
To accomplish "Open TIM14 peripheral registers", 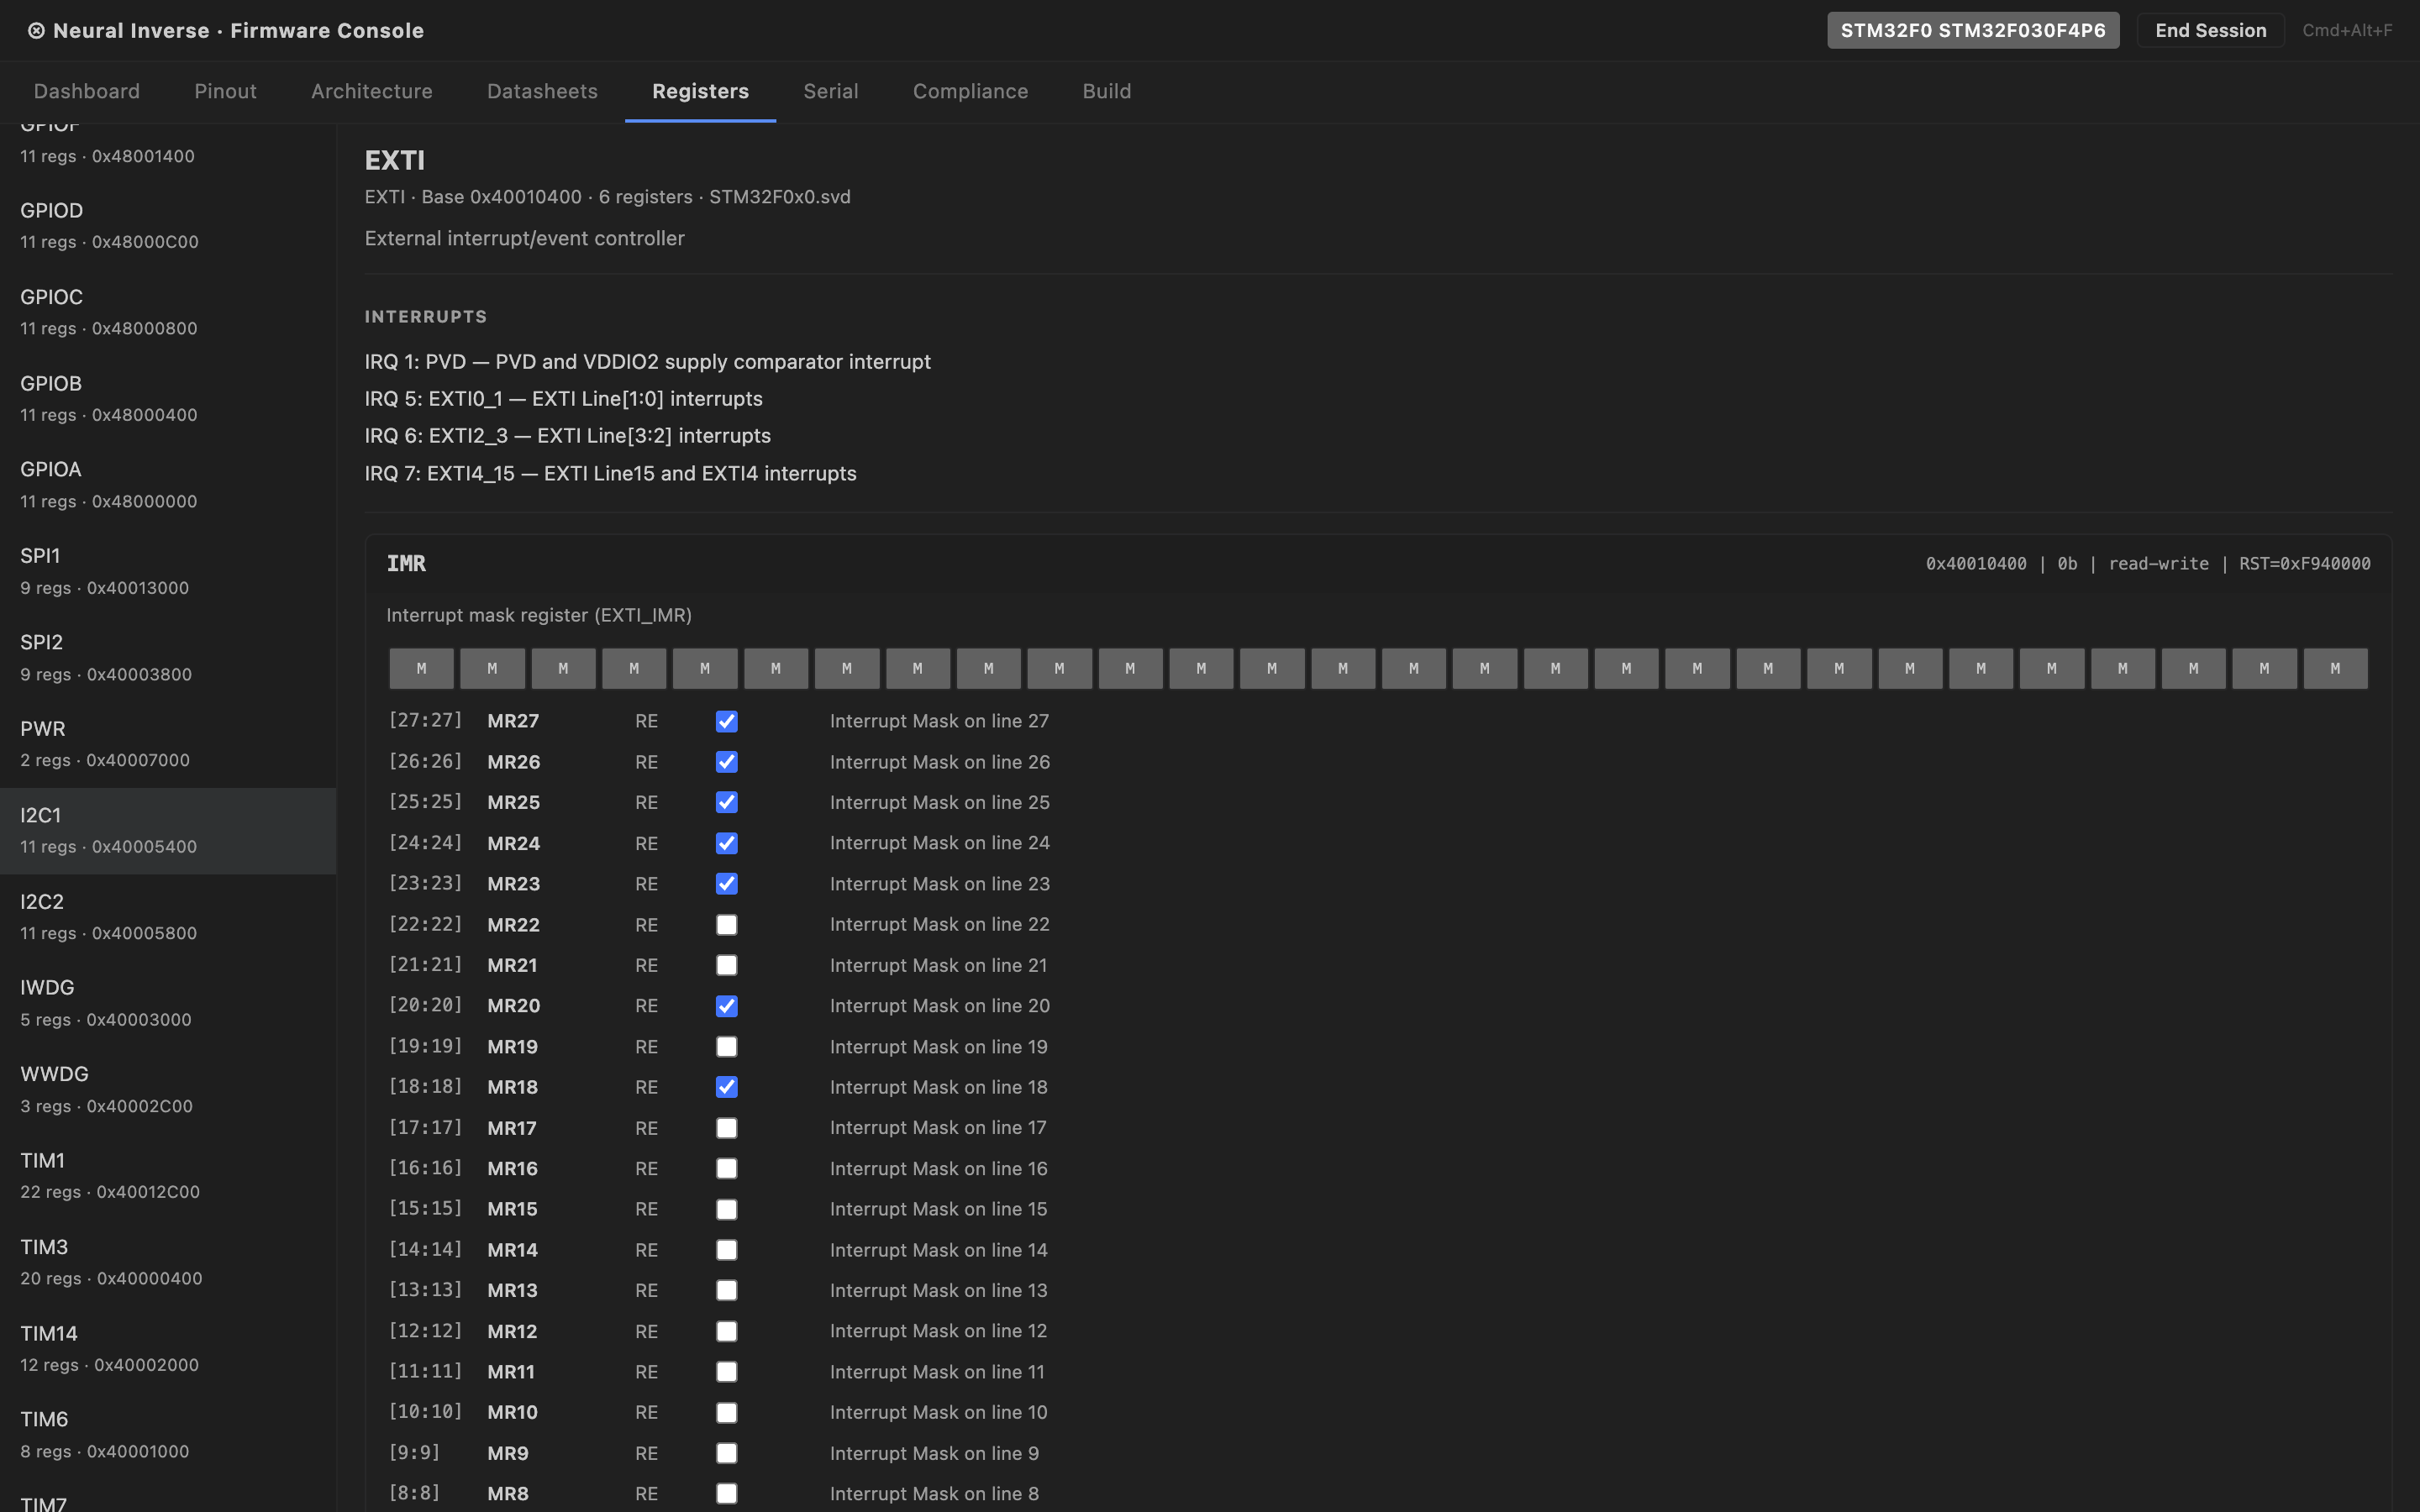I will click(168, 1349).
